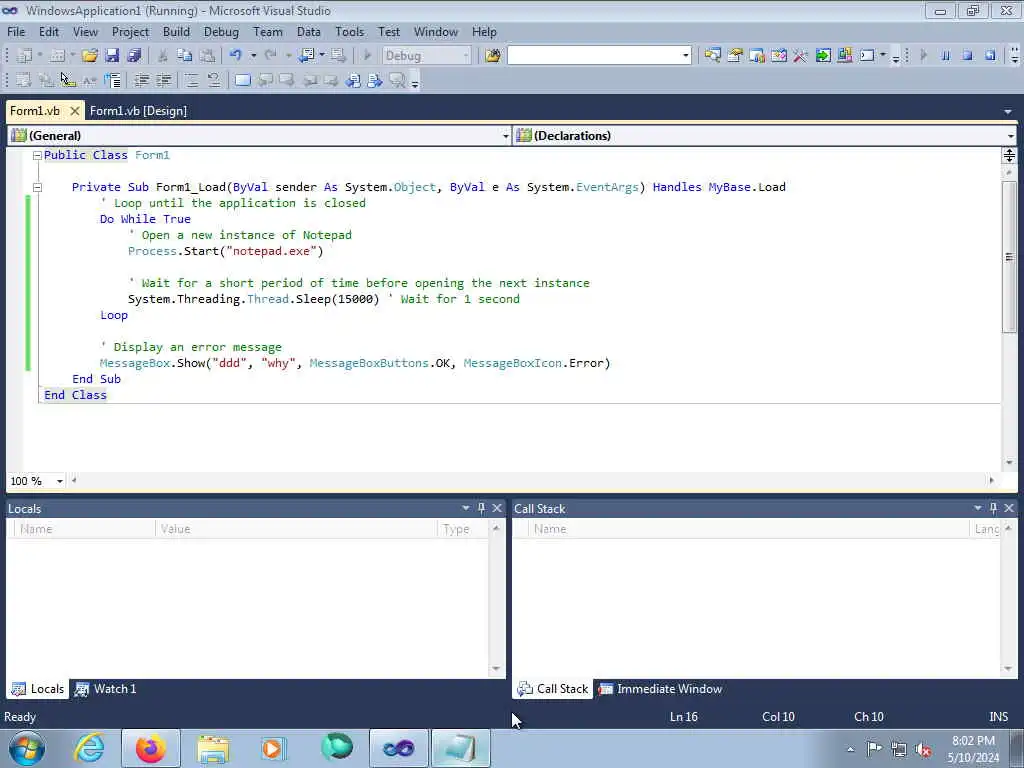Click the editor horizontal scroll right arrow
Screen dimensions: 1024x768
[991, 481]
